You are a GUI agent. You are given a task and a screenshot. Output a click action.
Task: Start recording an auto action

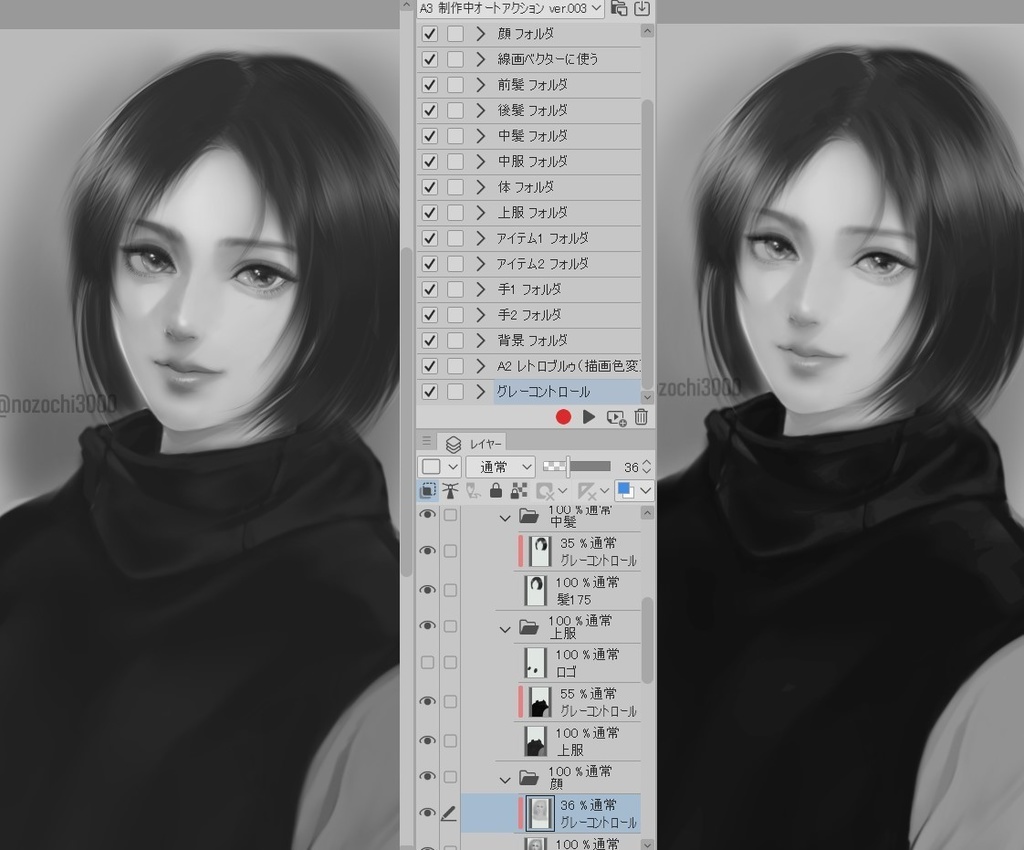pos(563,417)
